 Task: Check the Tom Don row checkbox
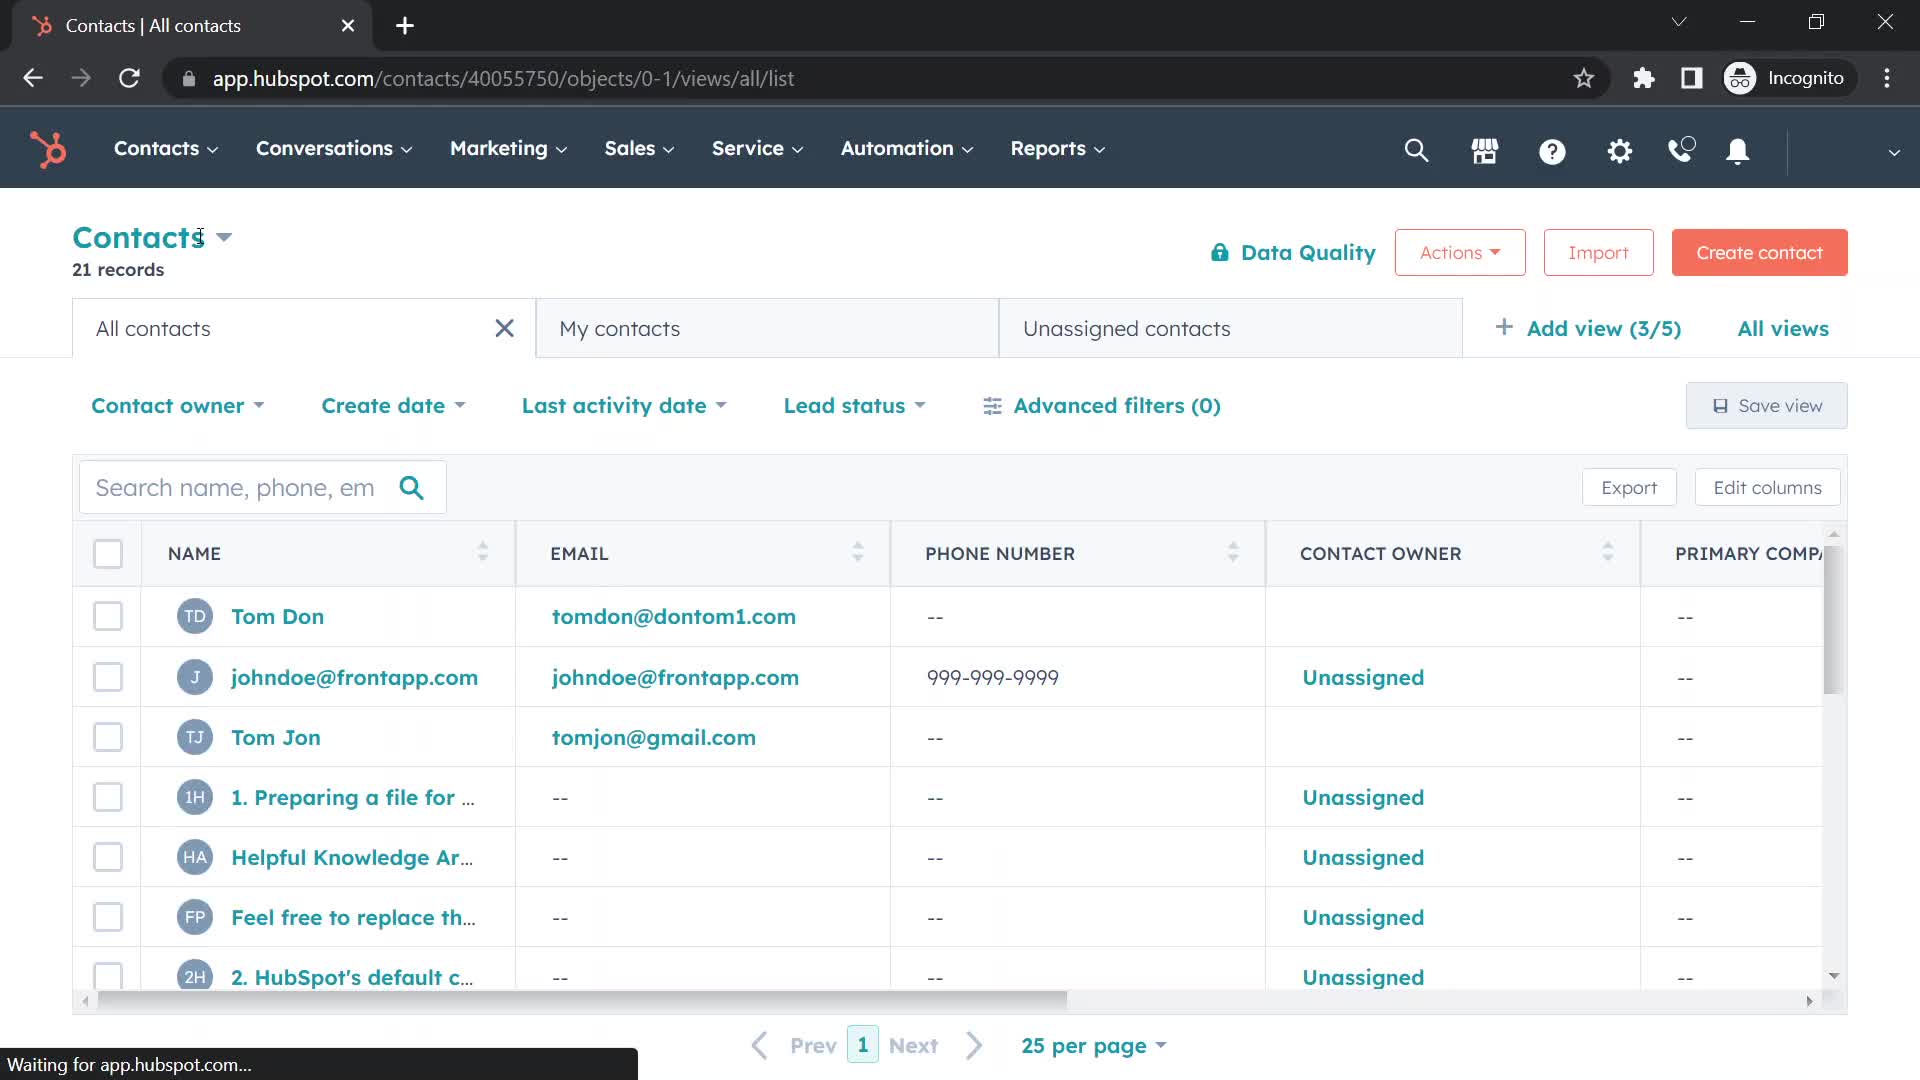click(108, 616)
